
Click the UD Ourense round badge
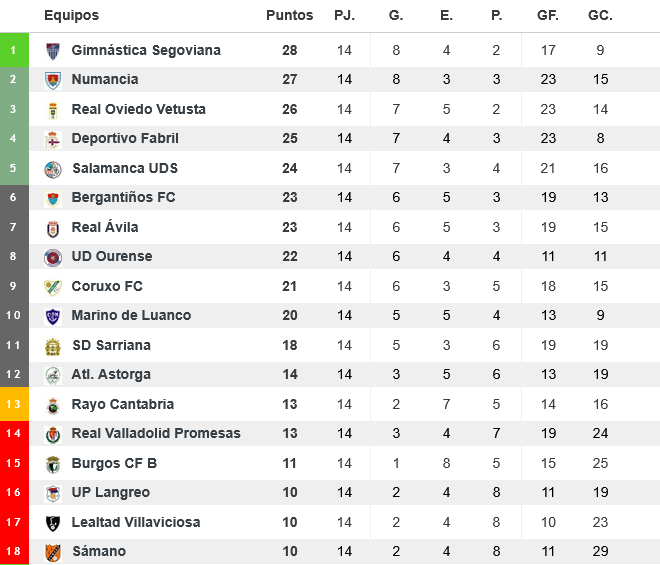pos(53,257)
